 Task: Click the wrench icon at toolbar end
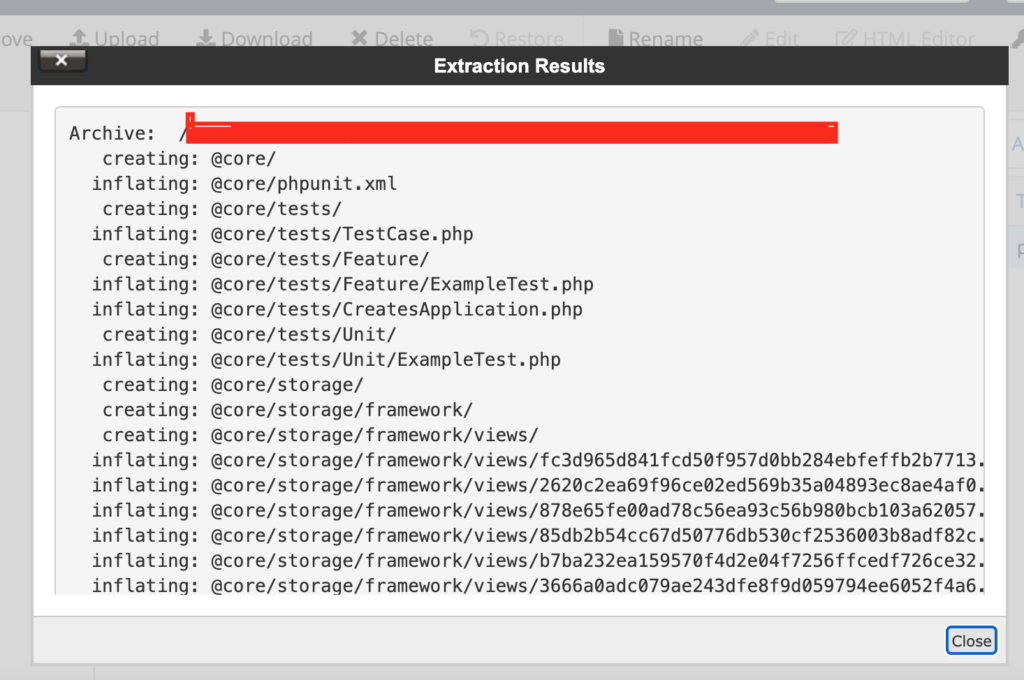pyautogui.click(x=1016, y=39)
